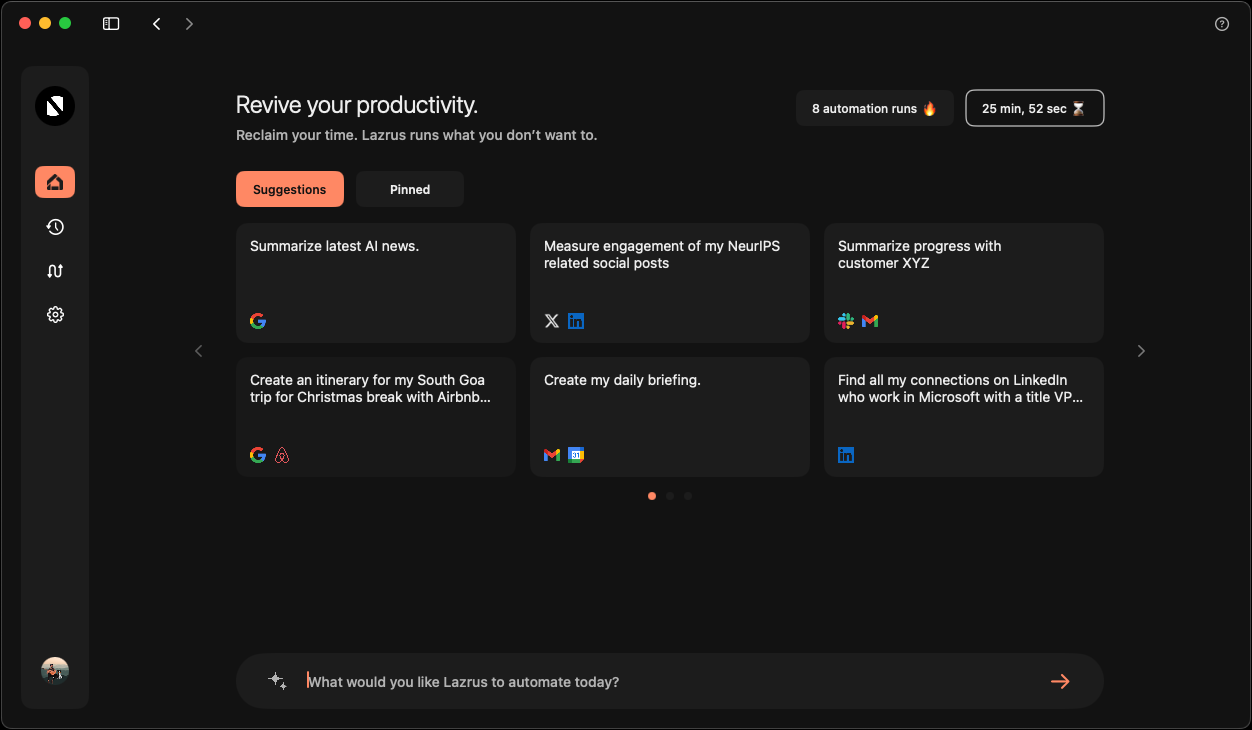
Task: Jump to second carousel page dot
Action: 670,496
